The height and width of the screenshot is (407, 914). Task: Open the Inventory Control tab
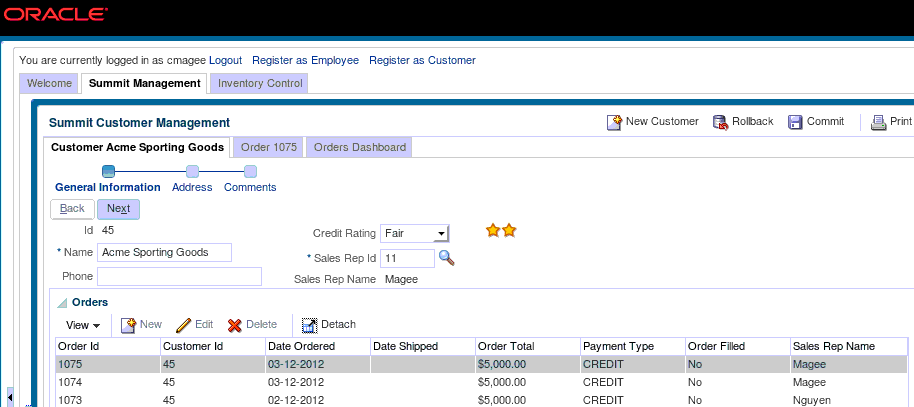260,83
